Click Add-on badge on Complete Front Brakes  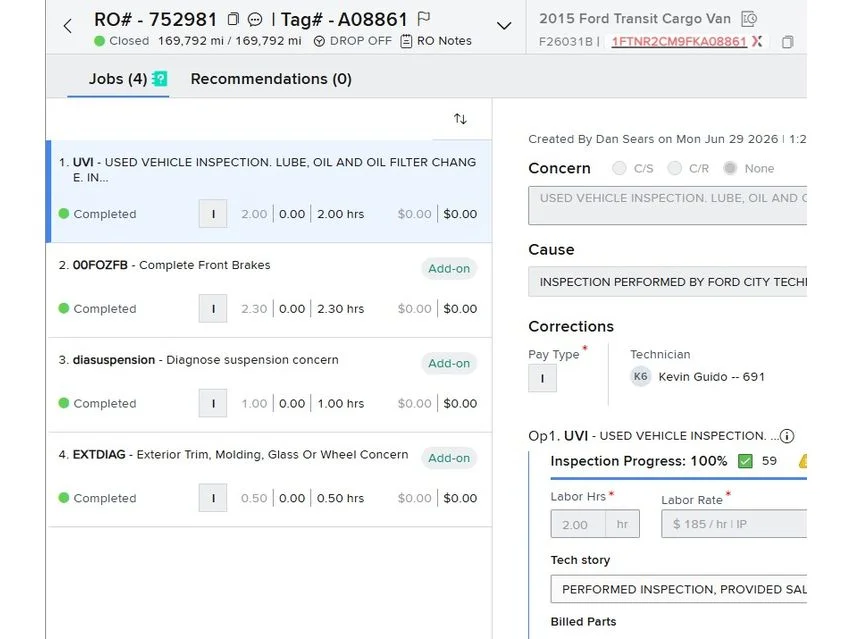coord(449,269)
